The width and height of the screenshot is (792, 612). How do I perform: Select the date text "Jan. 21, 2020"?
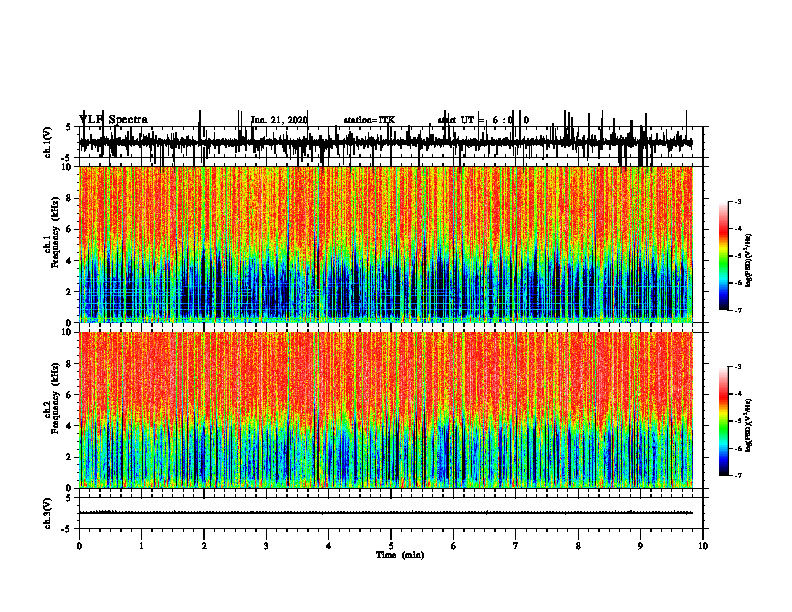[279, 120]
